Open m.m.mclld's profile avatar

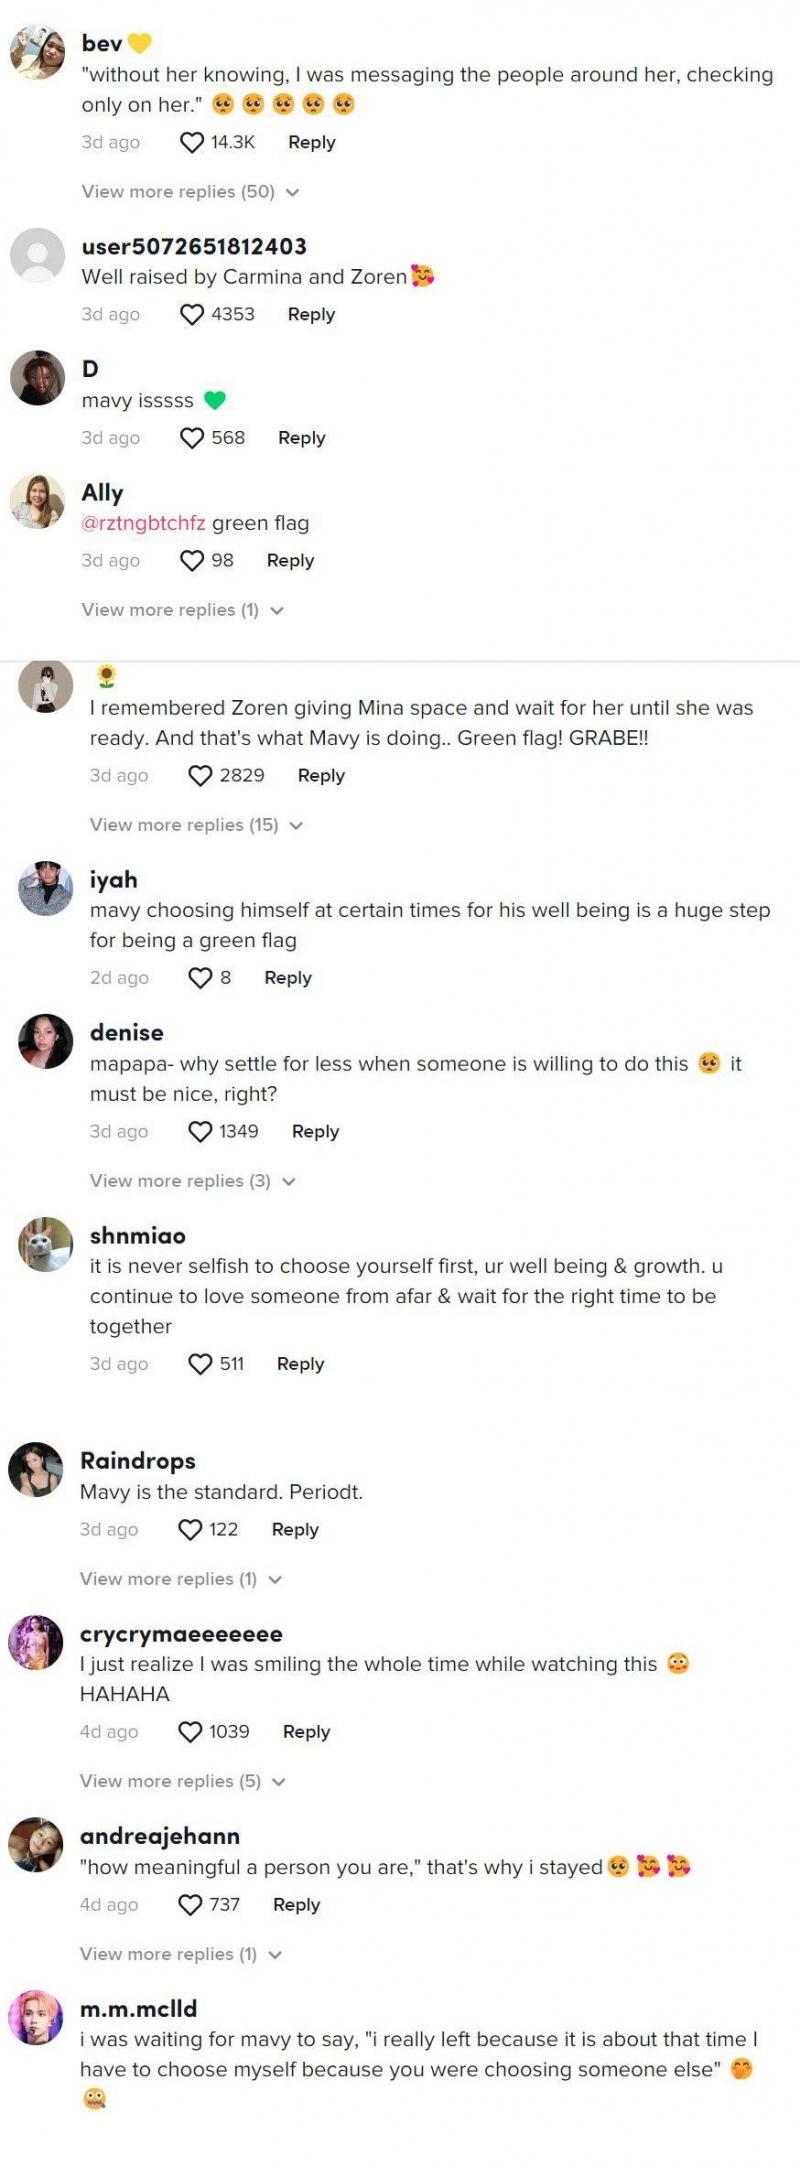coord(36,2017)
